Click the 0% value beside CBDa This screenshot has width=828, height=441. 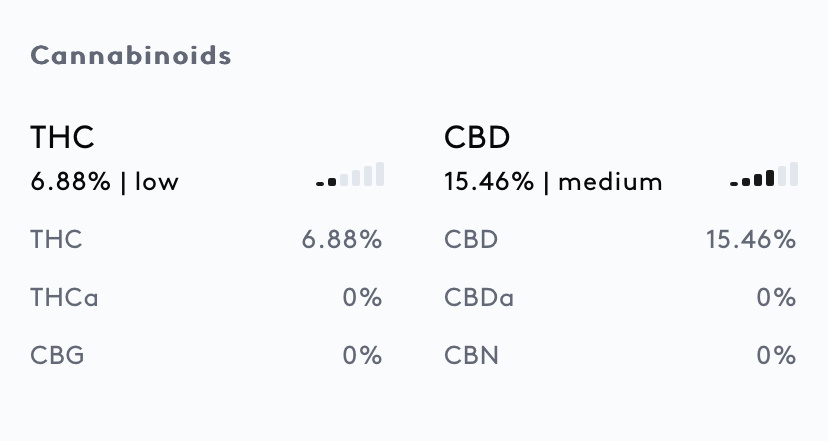click(x=776, y=298)
